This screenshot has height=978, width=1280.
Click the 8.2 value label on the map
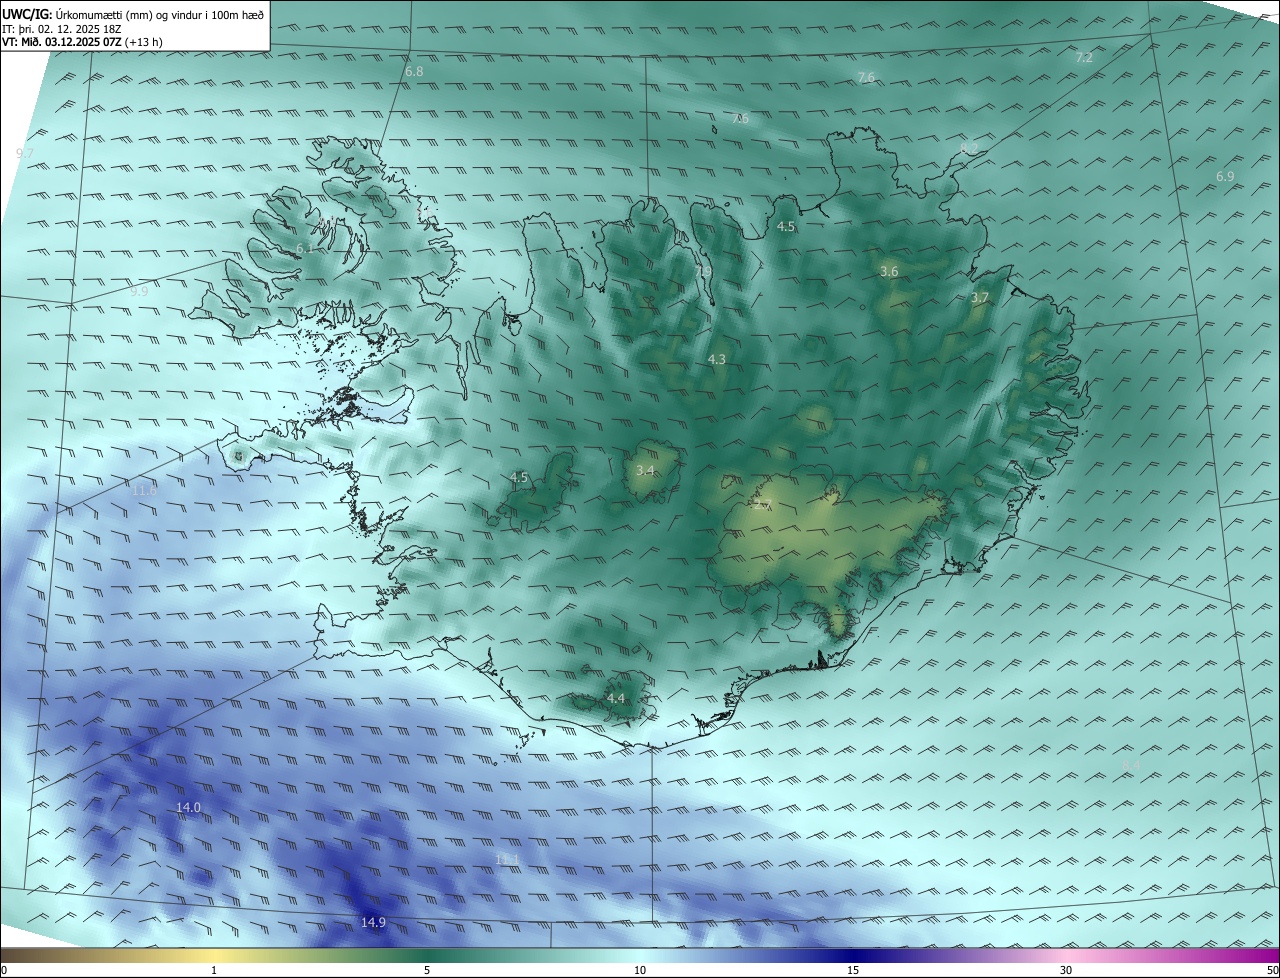[969, 149]
